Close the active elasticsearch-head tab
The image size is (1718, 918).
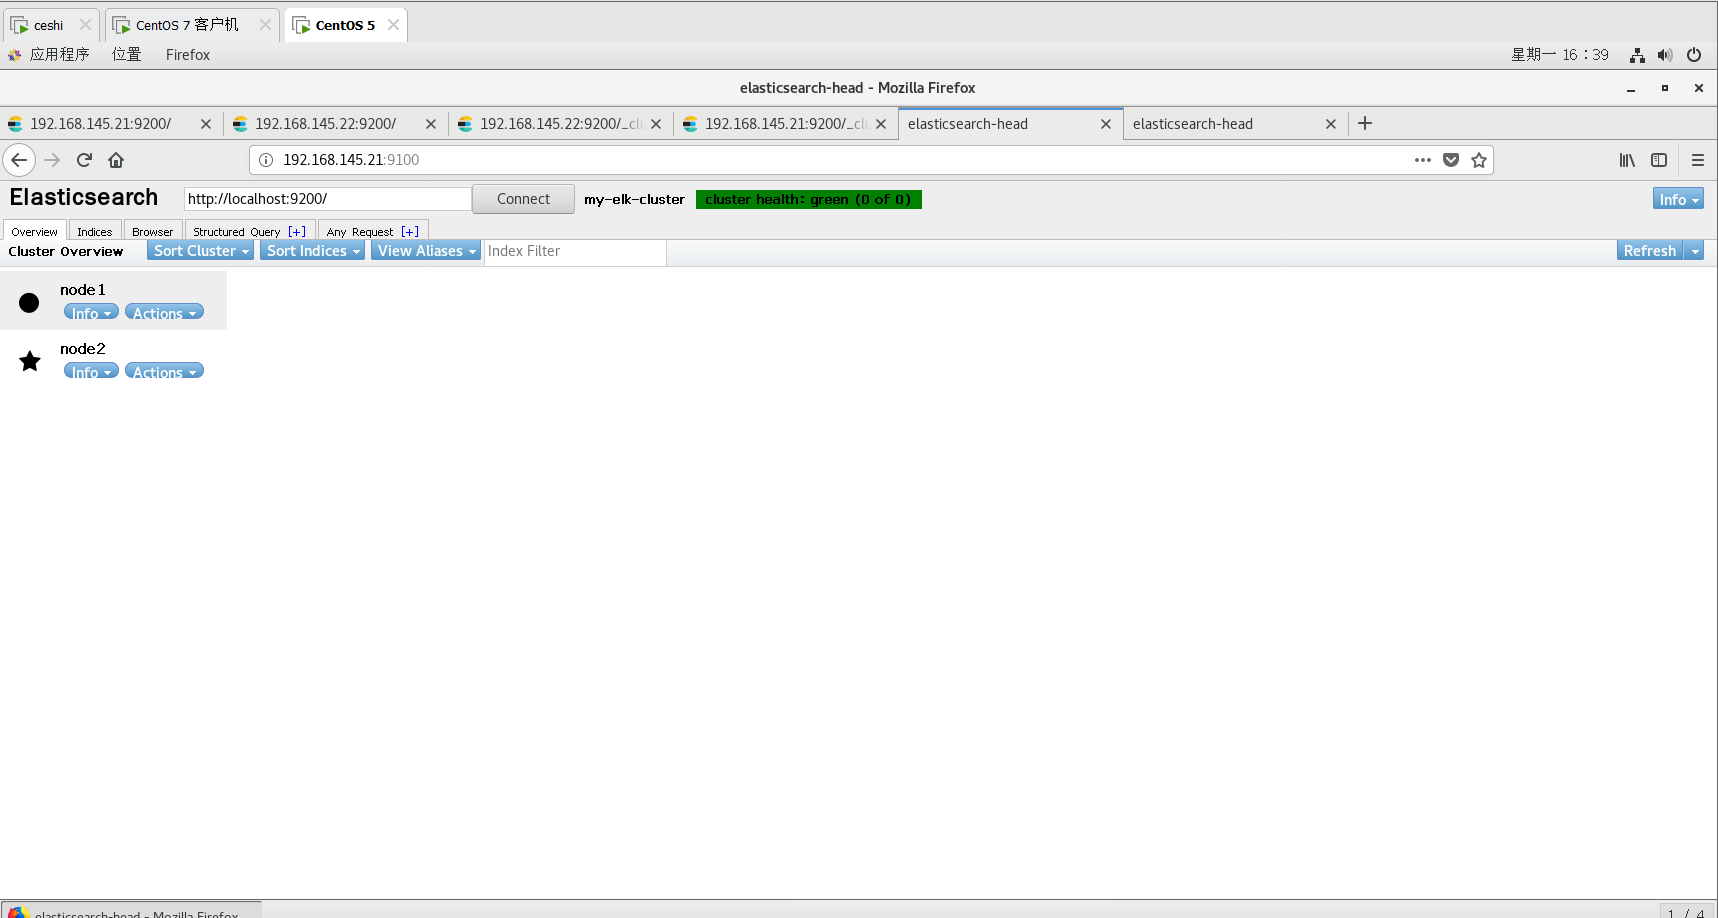point(1106,124)
